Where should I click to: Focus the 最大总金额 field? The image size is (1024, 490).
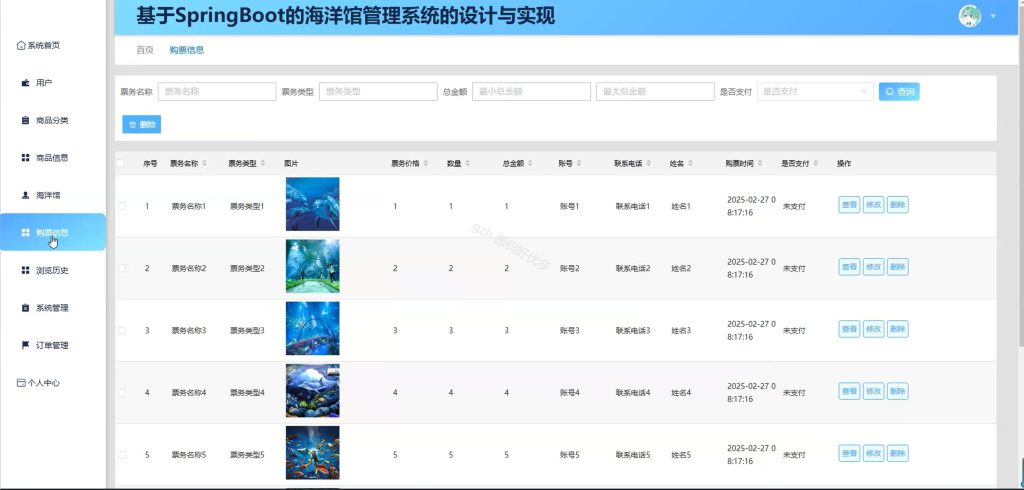coord(655,91)
